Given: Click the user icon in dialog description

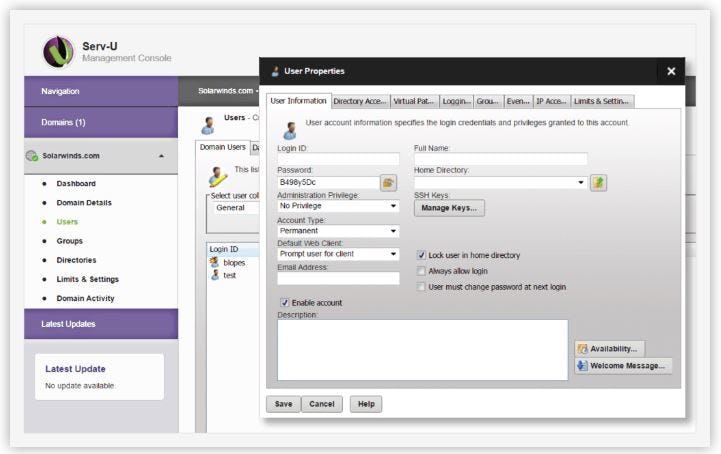Looking at the screenshot, I should 290,131.
